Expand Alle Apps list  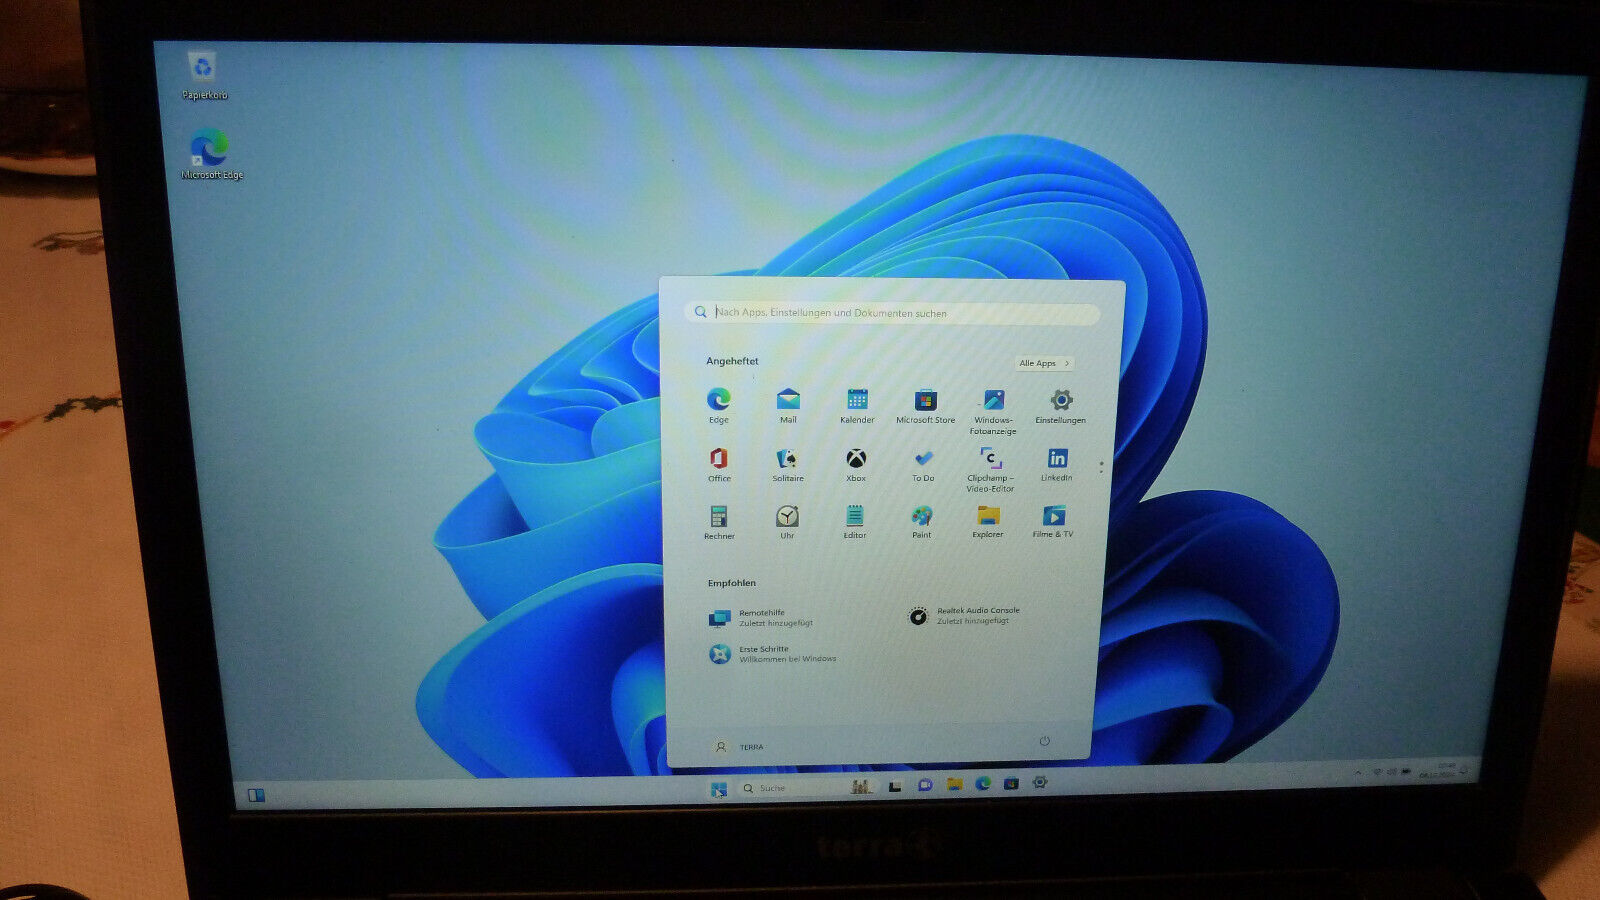(x=1044, y=363)
